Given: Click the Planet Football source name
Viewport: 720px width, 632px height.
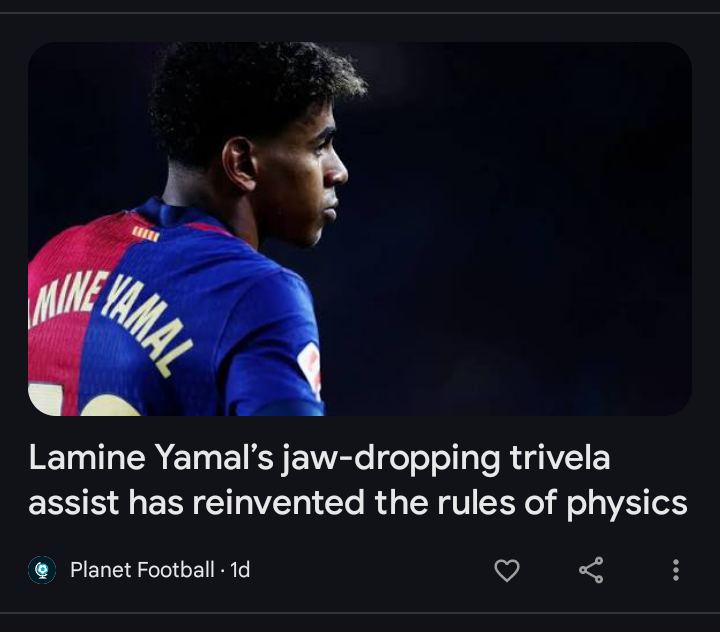Looking at the screenshot, I should click(x=142, y=570).
